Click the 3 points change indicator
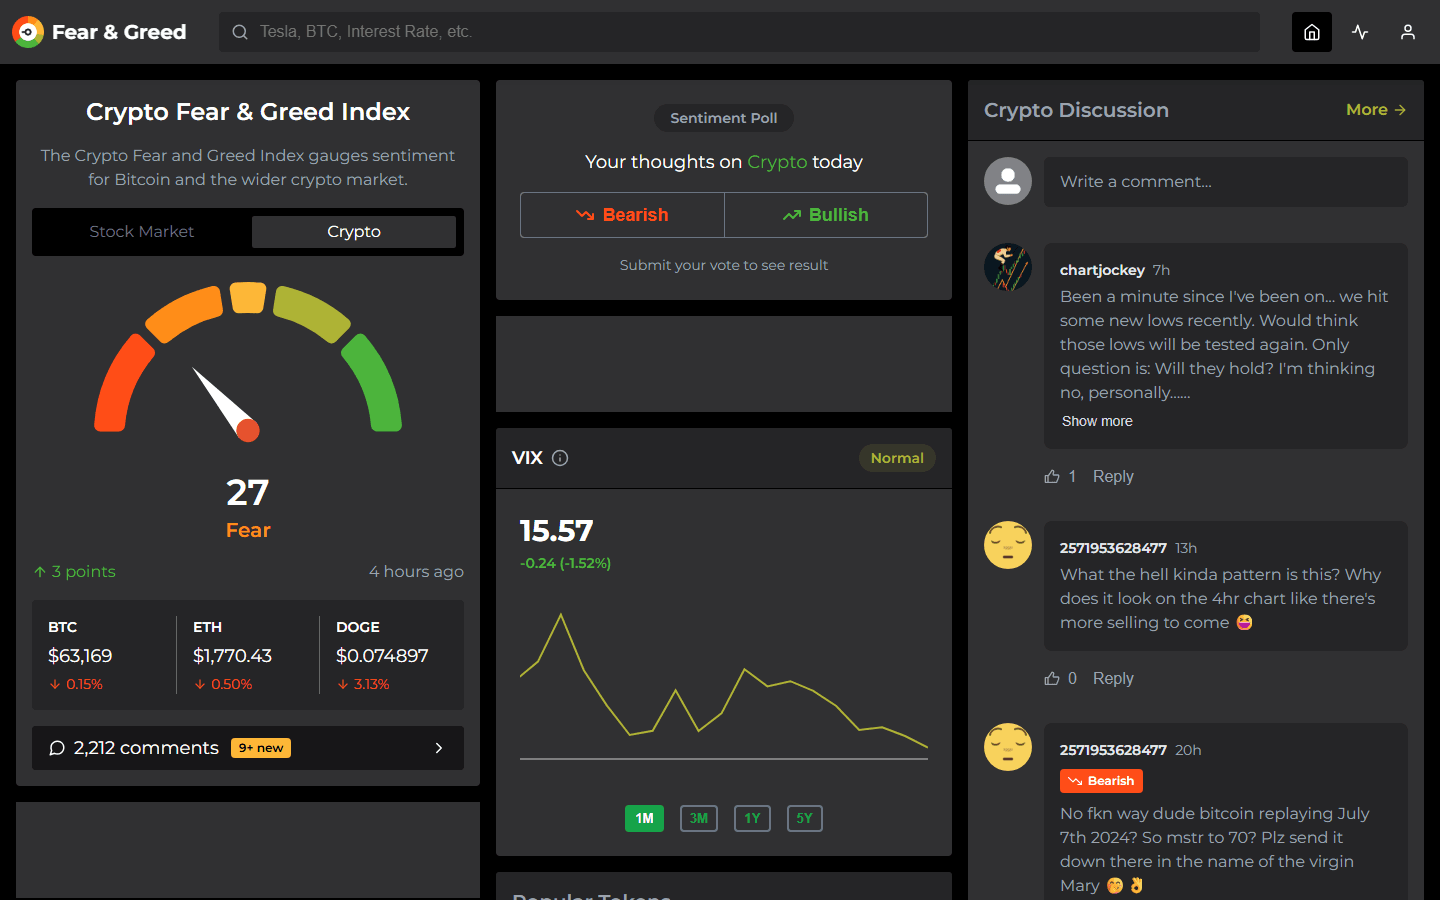The width and height of the screenshot is (1440, 900). pos(75,572)
